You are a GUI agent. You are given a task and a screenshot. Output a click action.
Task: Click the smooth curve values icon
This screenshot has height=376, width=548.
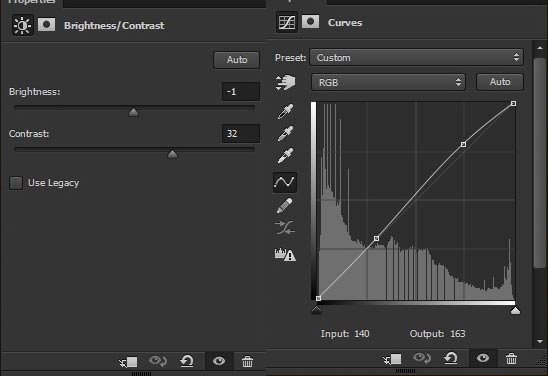[285, 228]
